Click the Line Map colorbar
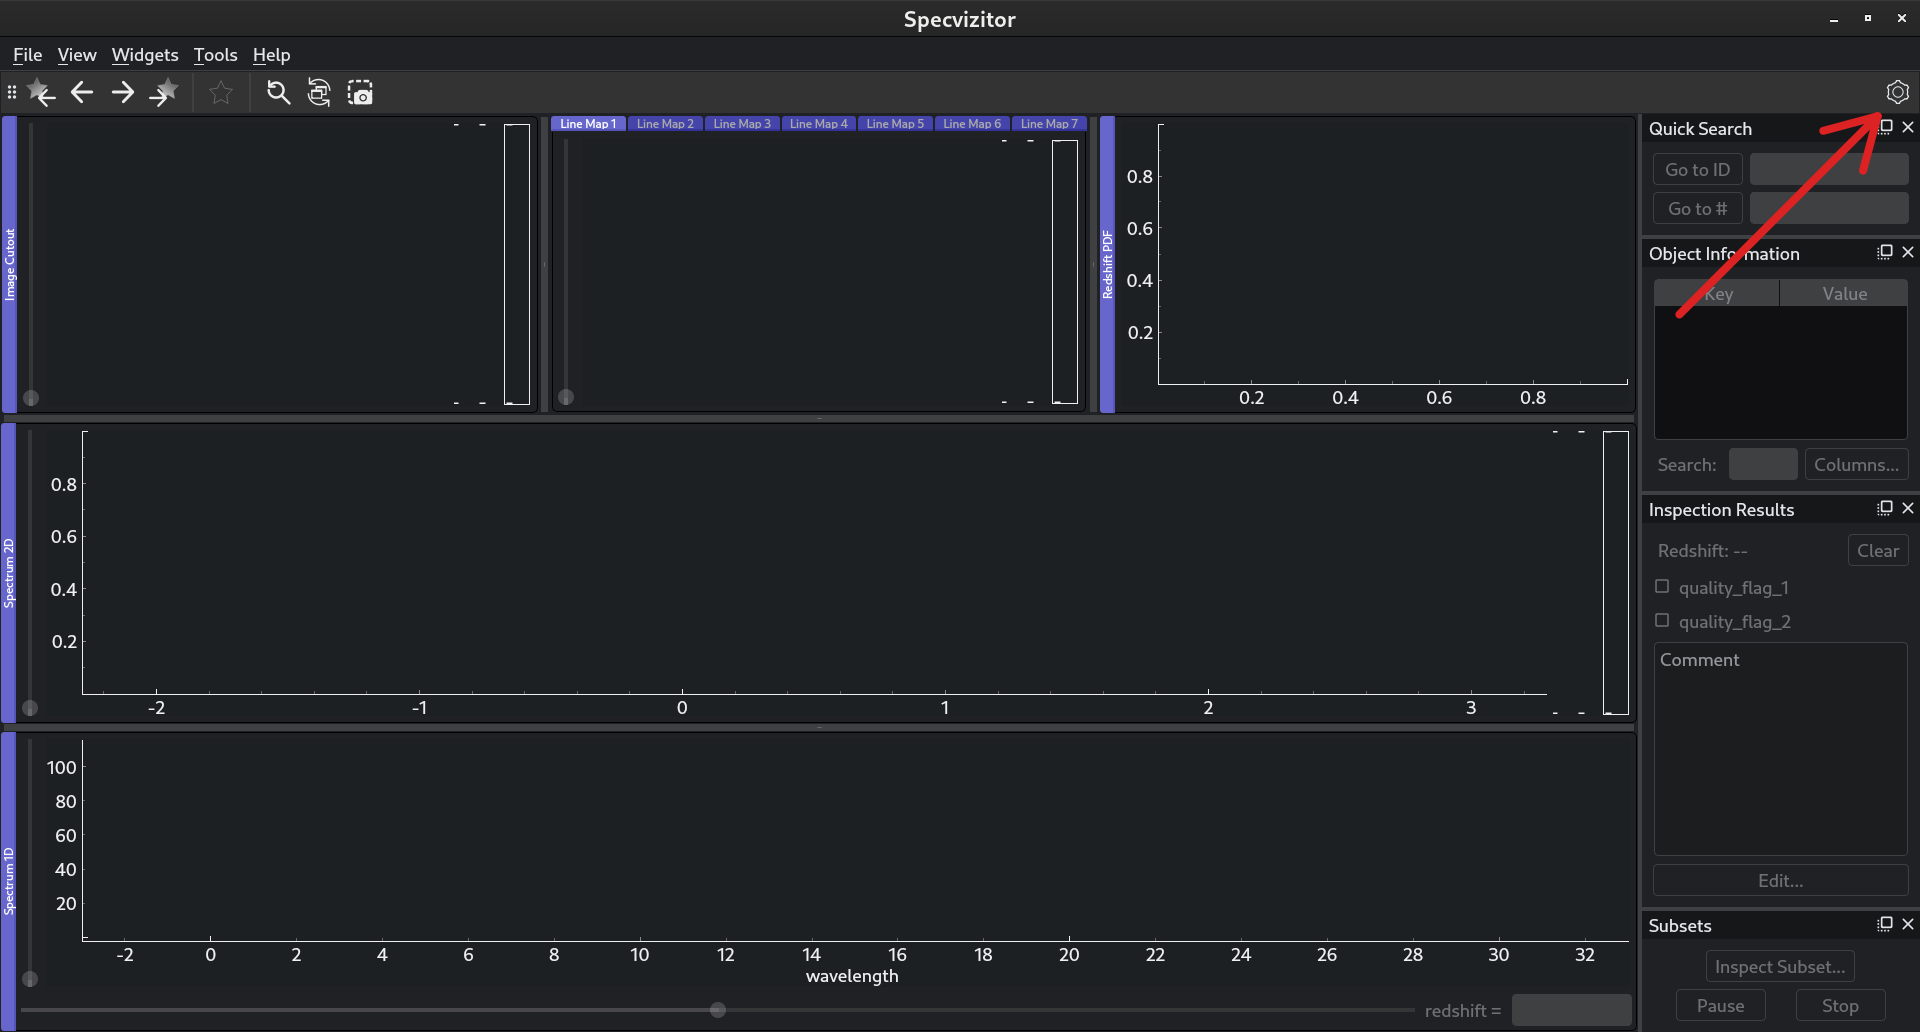Image resolution: width=1920 pixels, height=1032 pixels. 1065,272
